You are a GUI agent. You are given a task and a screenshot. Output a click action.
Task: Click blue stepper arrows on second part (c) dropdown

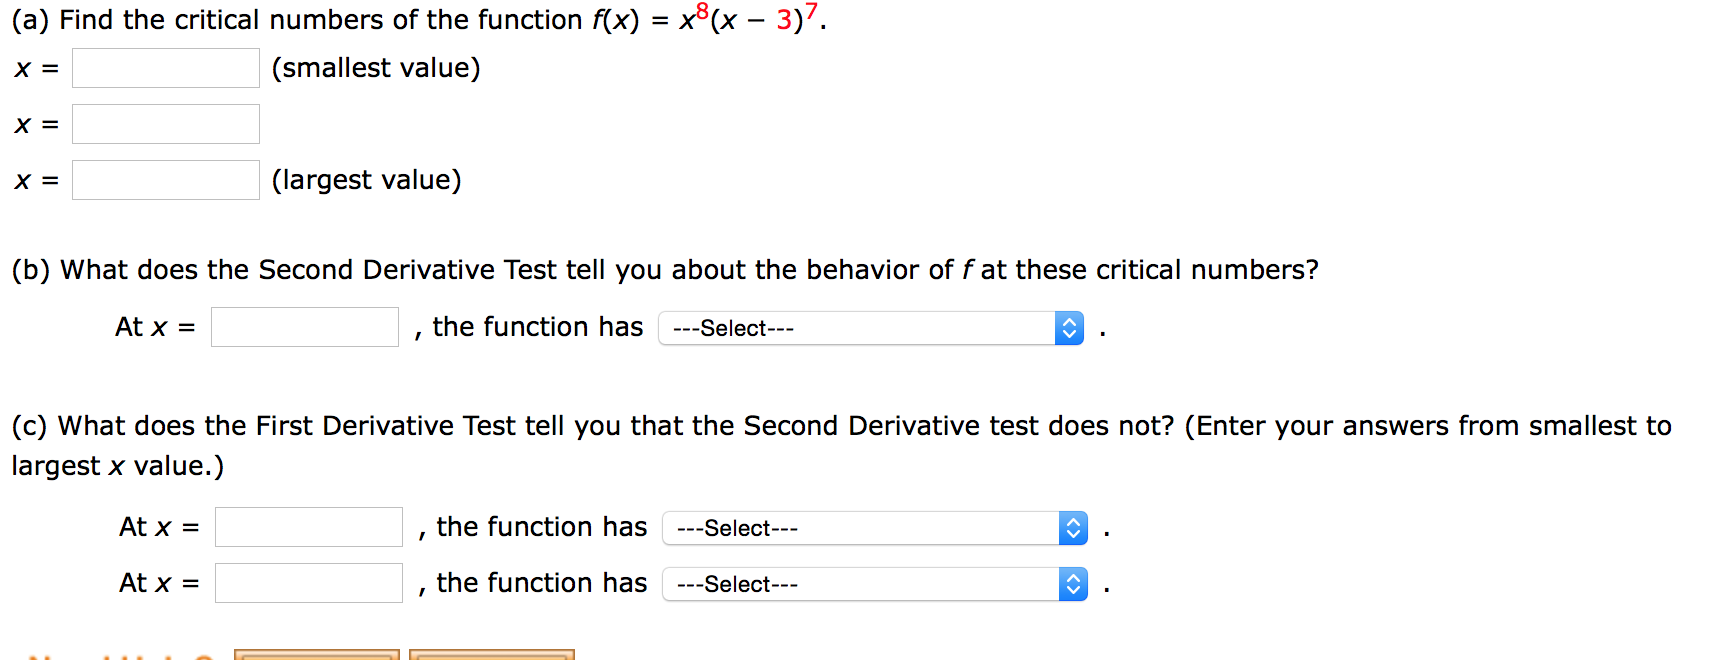[x=1072, y=584]
